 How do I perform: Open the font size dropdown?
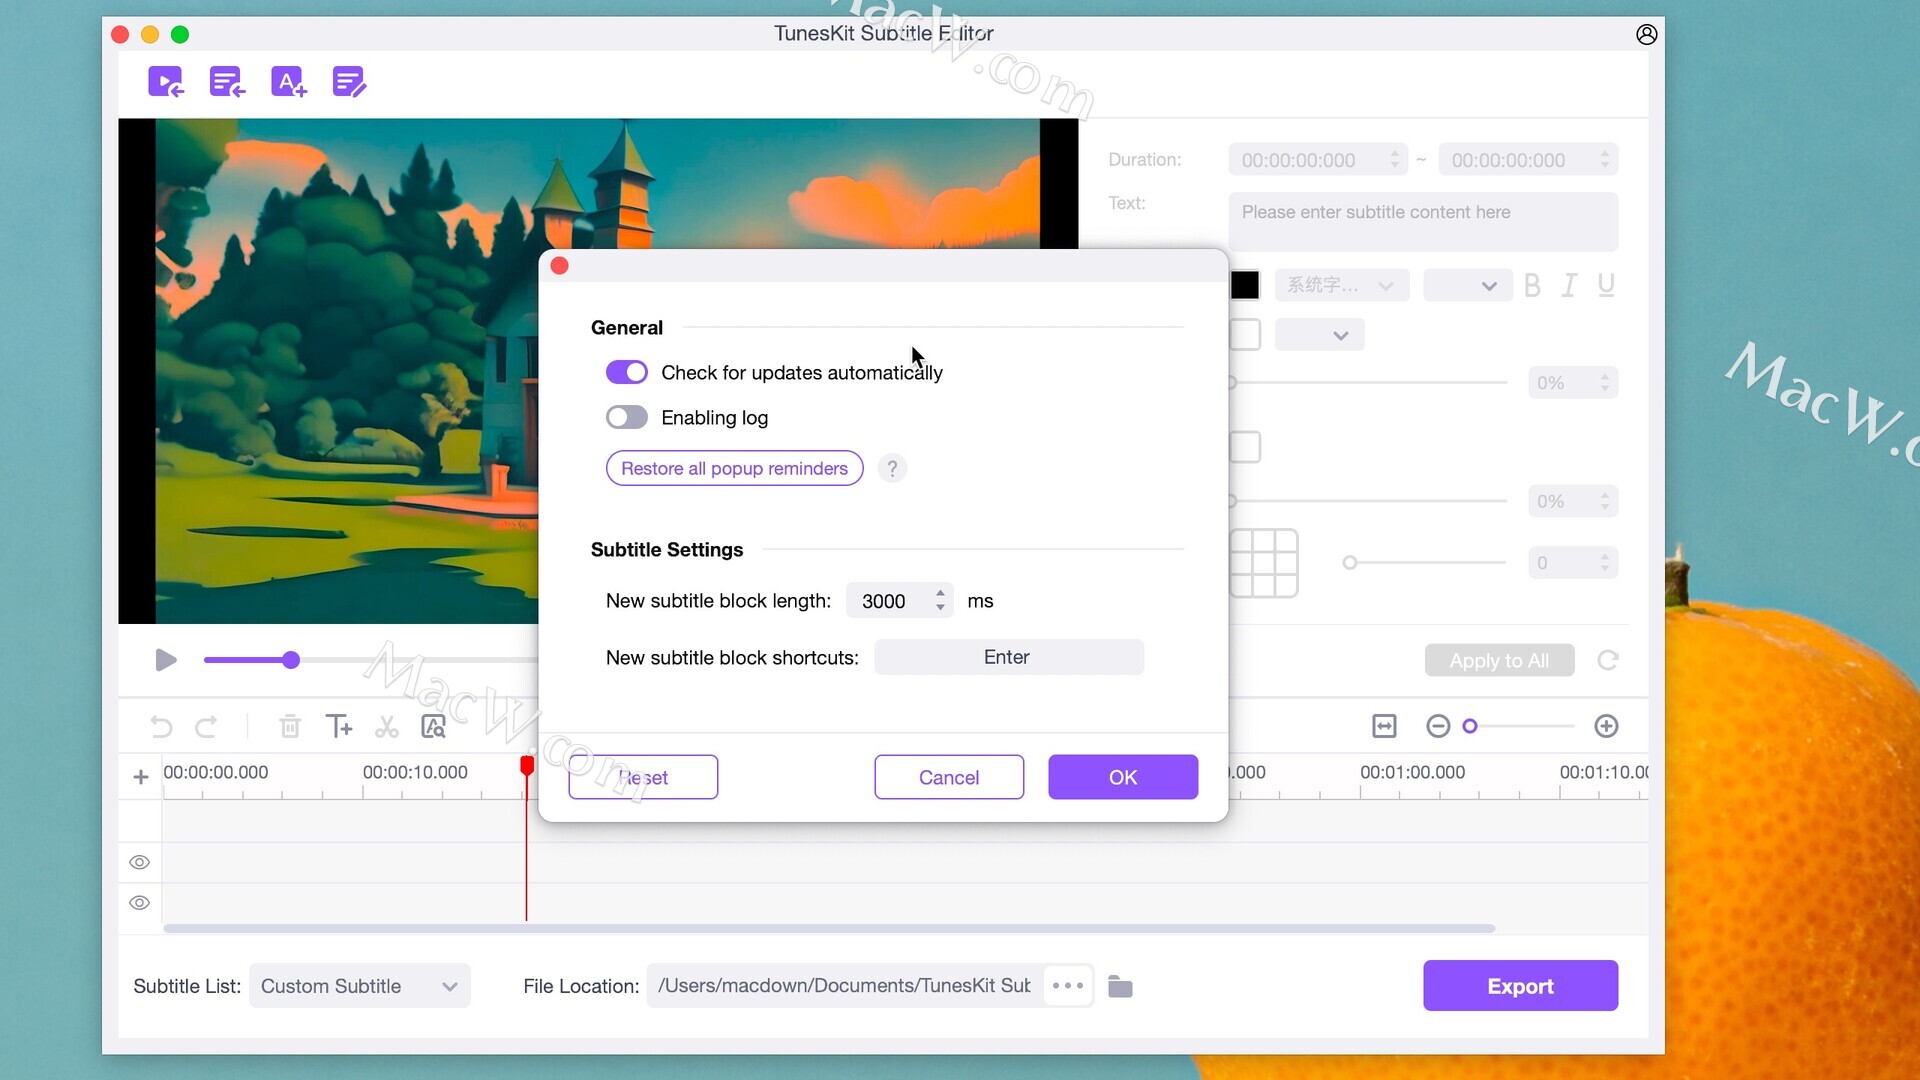1468,286
